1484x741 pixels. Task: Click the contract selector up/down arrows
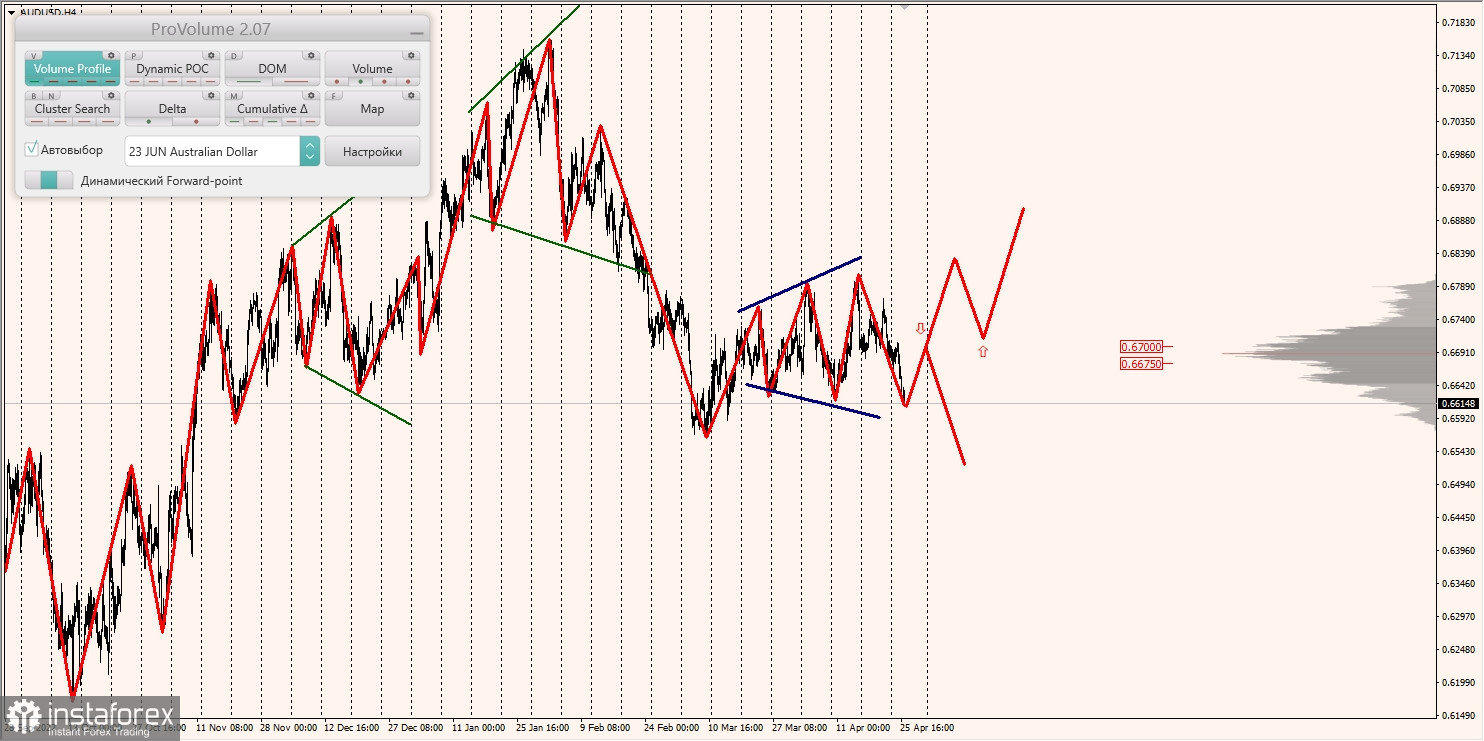(x=310, y=151)
